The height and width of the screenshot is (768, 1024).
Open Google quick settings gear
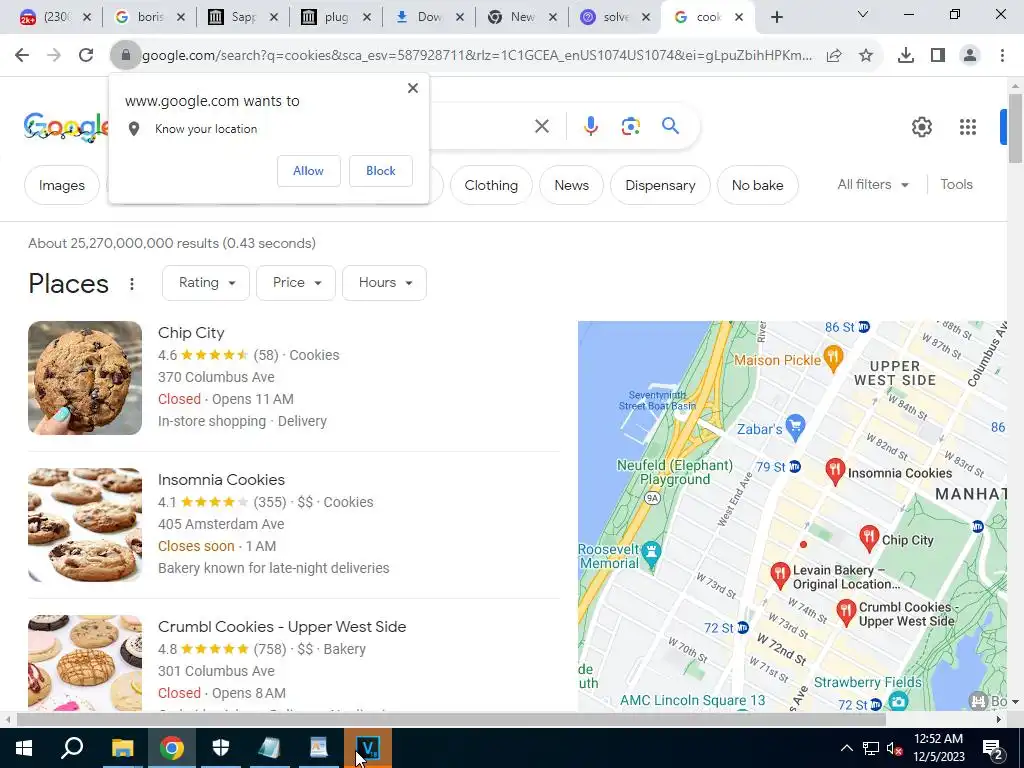coord(921,127)
